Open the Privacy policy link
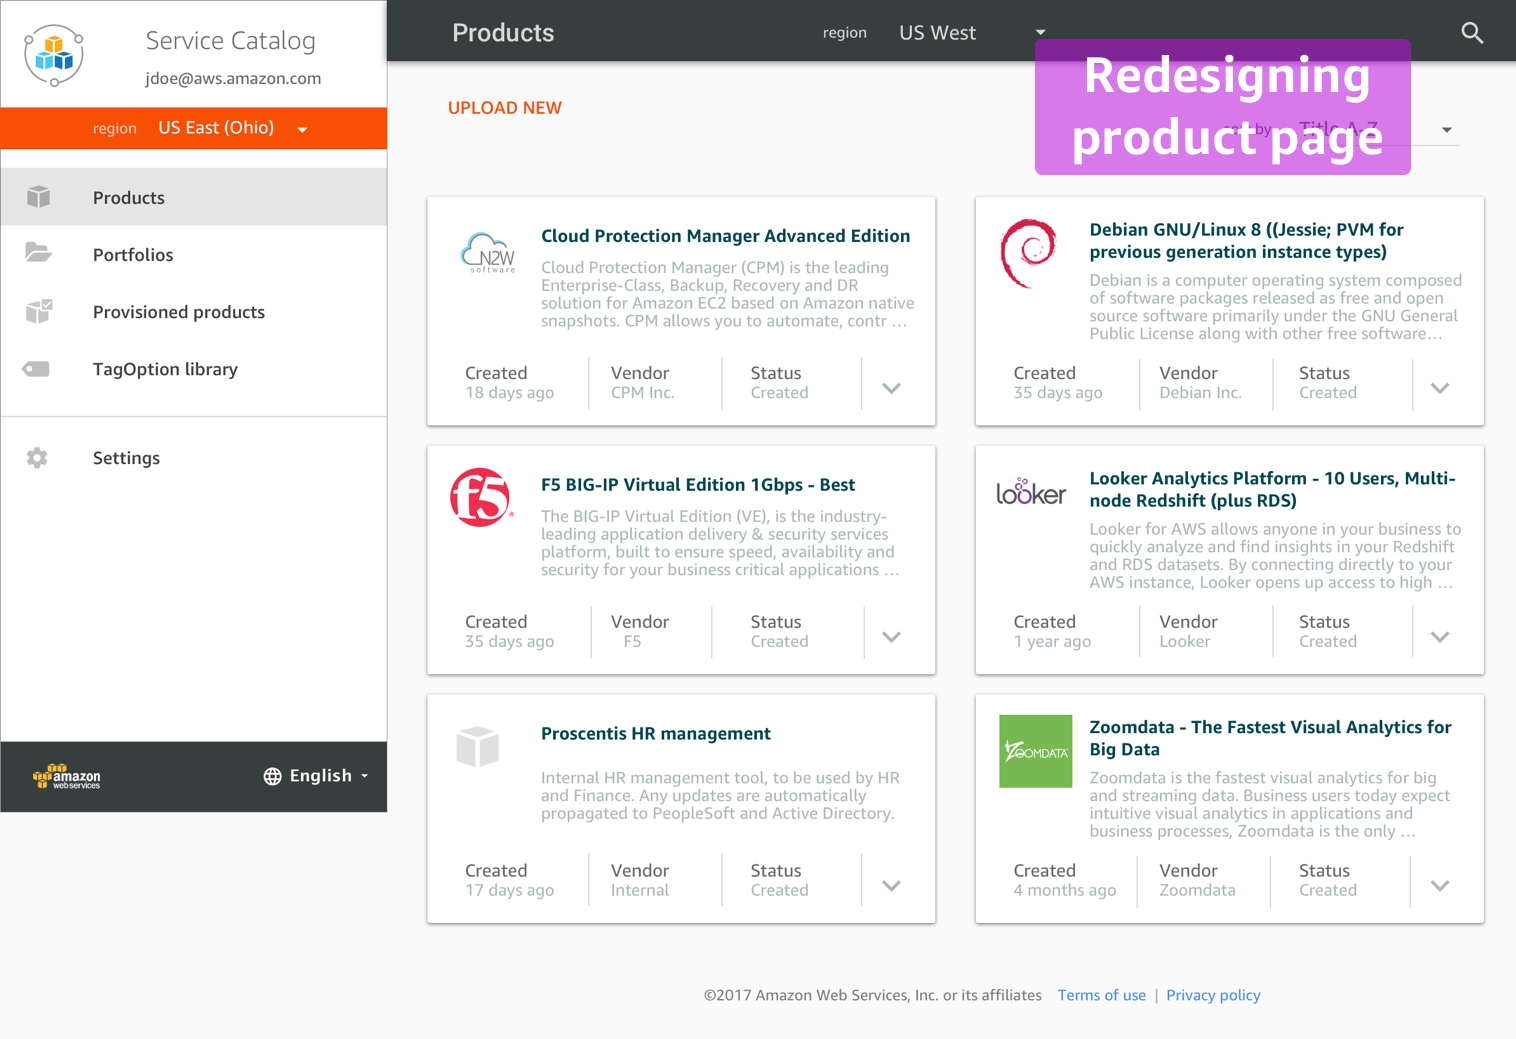1516x1039 pixels. [1213, 995]
